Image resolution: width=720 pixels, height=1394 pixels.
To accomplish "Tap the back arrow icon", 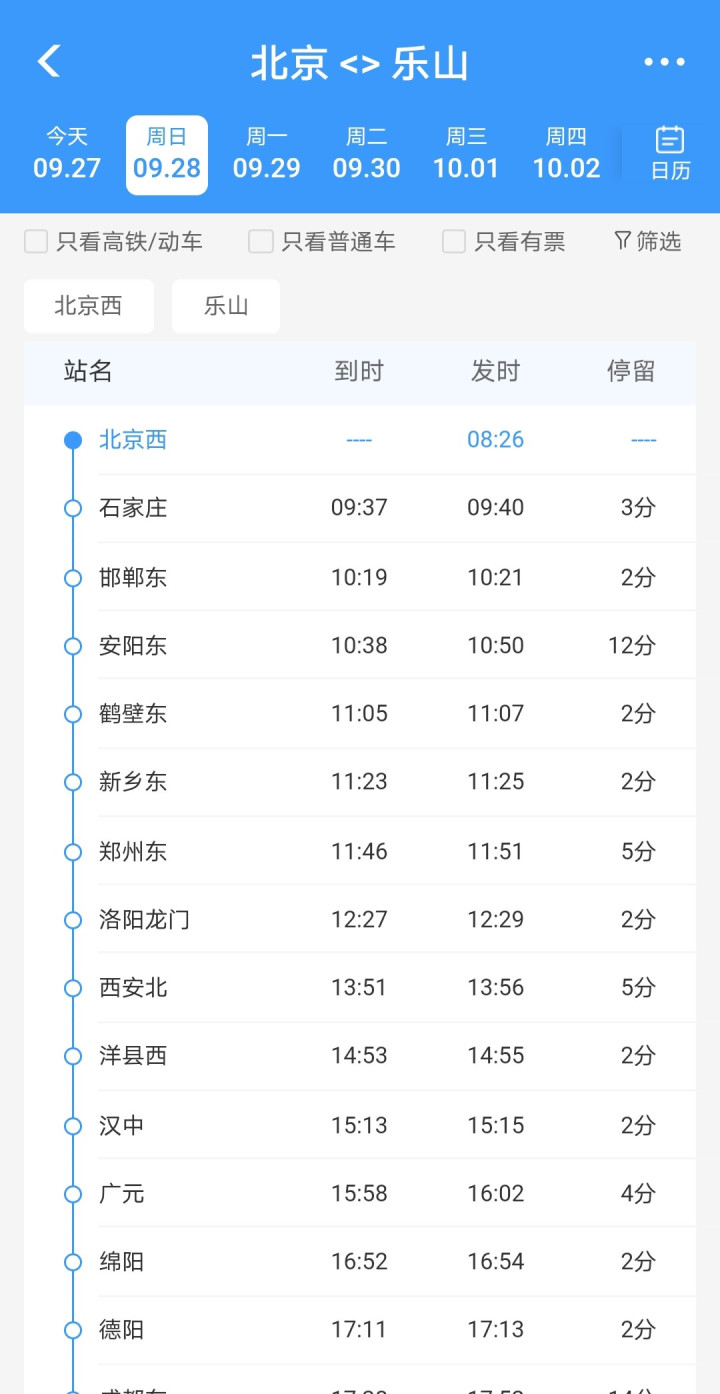I will coord(49,62).
